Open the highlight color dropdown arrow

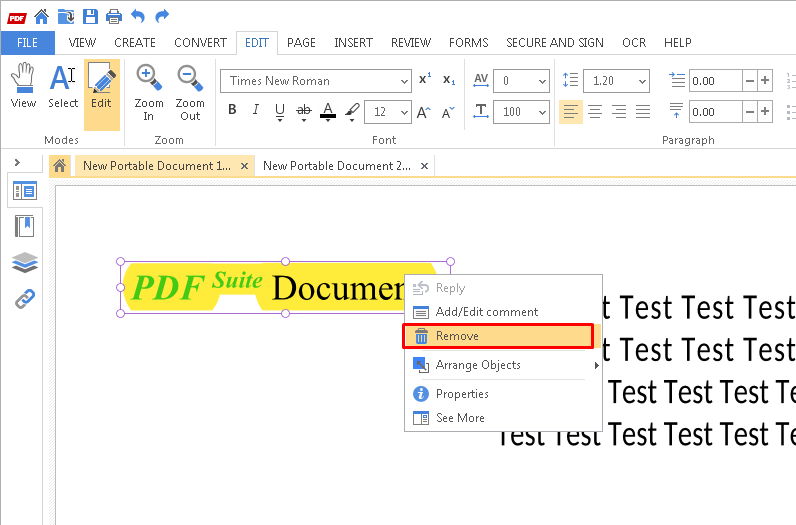pyautogui.click(x=352, y=120)
